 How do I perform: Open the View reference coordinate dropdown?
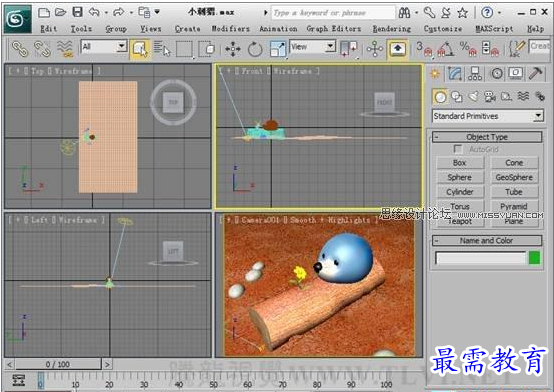pos(313,47)
